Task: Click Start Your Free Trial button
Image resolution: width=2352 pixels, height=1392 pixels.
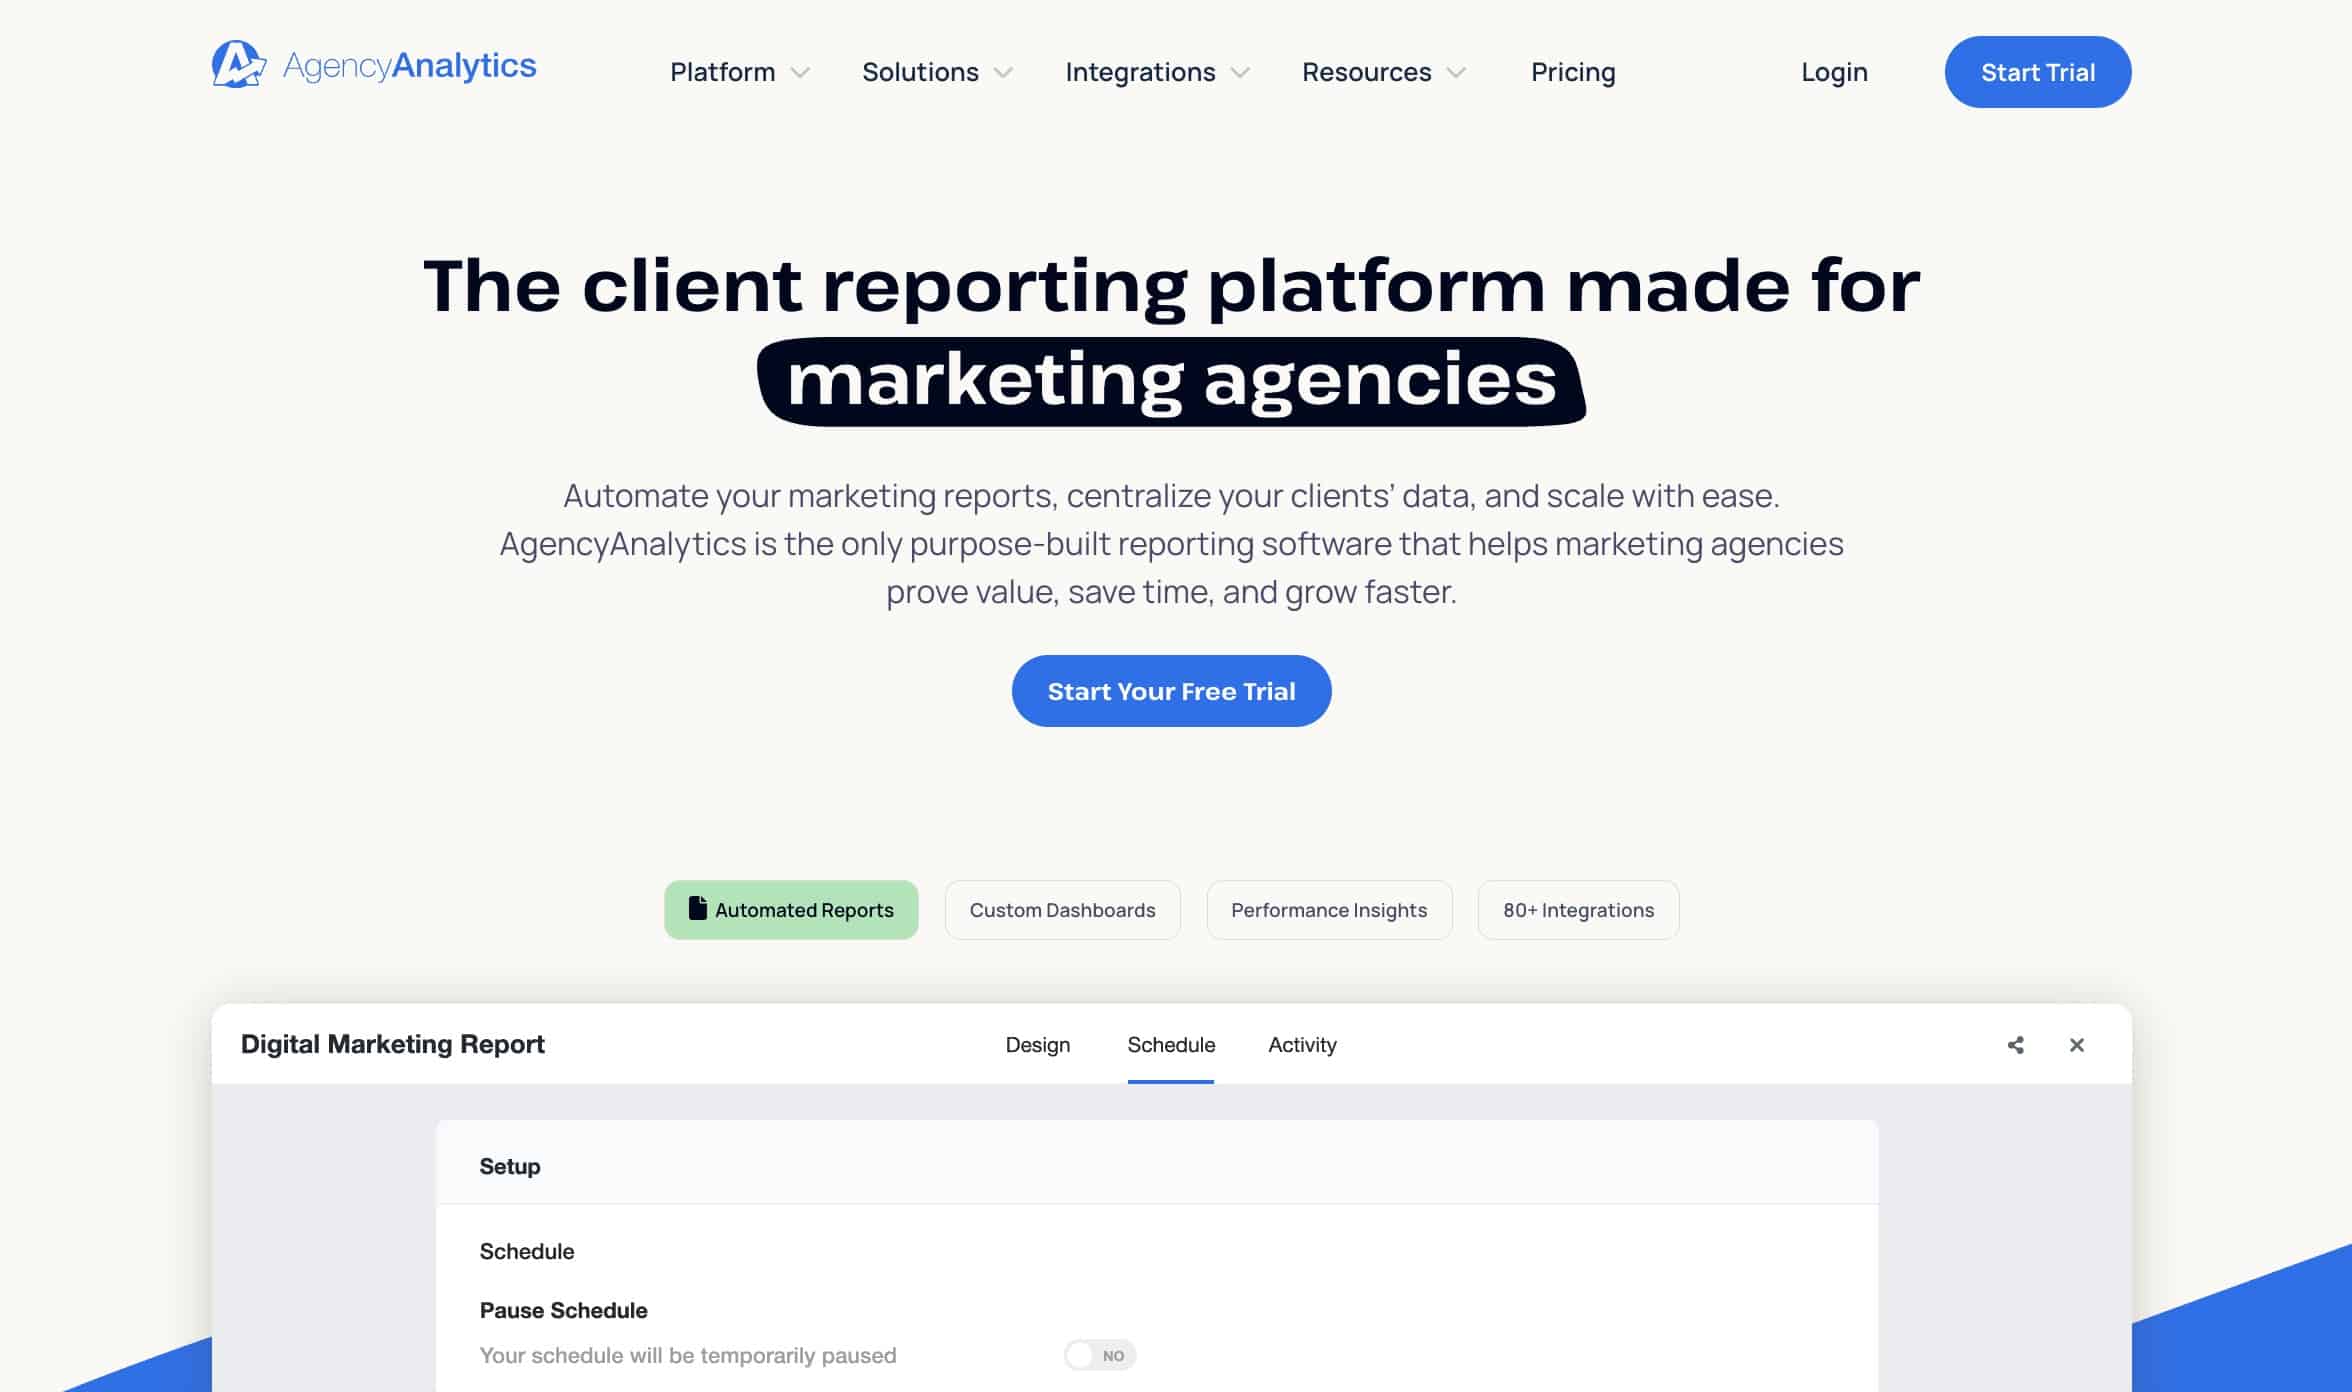Action: (1171, 691)
